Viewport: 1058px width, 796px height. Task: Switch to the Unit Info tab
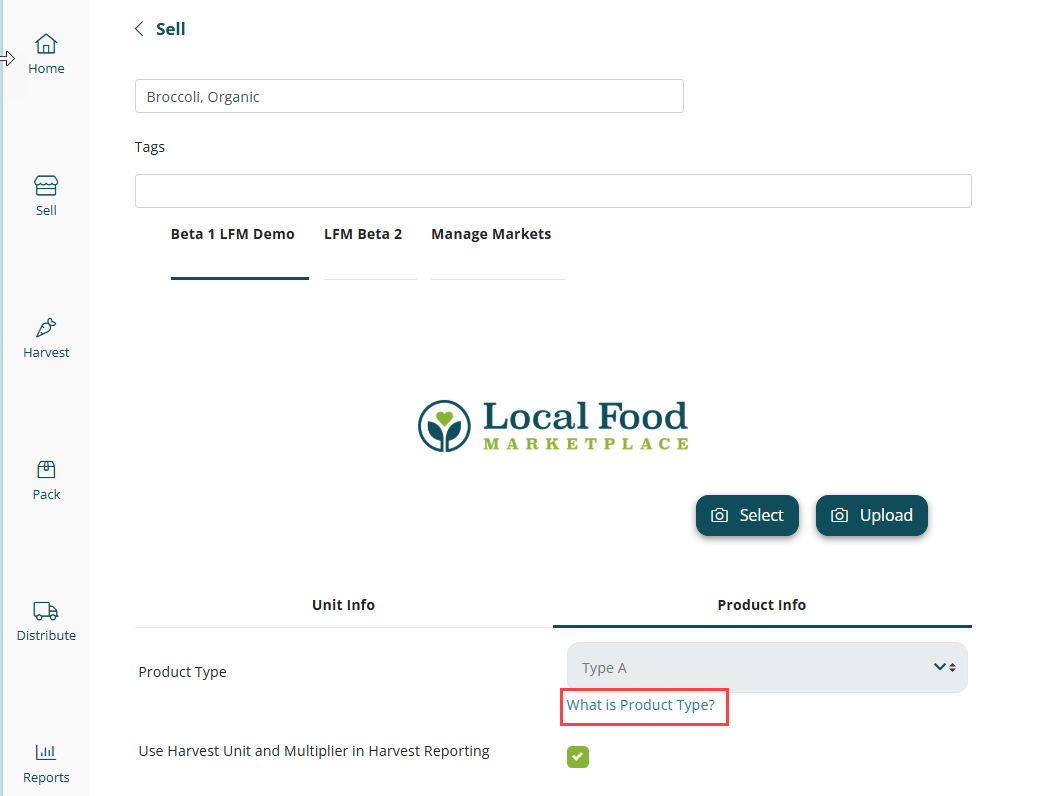(x=343, y=605)
